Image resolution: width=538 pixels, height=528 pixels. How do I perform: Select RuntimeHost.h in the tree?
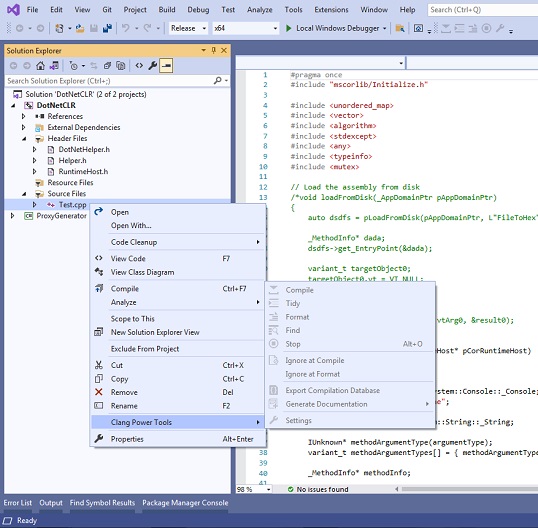pos(83,172)
